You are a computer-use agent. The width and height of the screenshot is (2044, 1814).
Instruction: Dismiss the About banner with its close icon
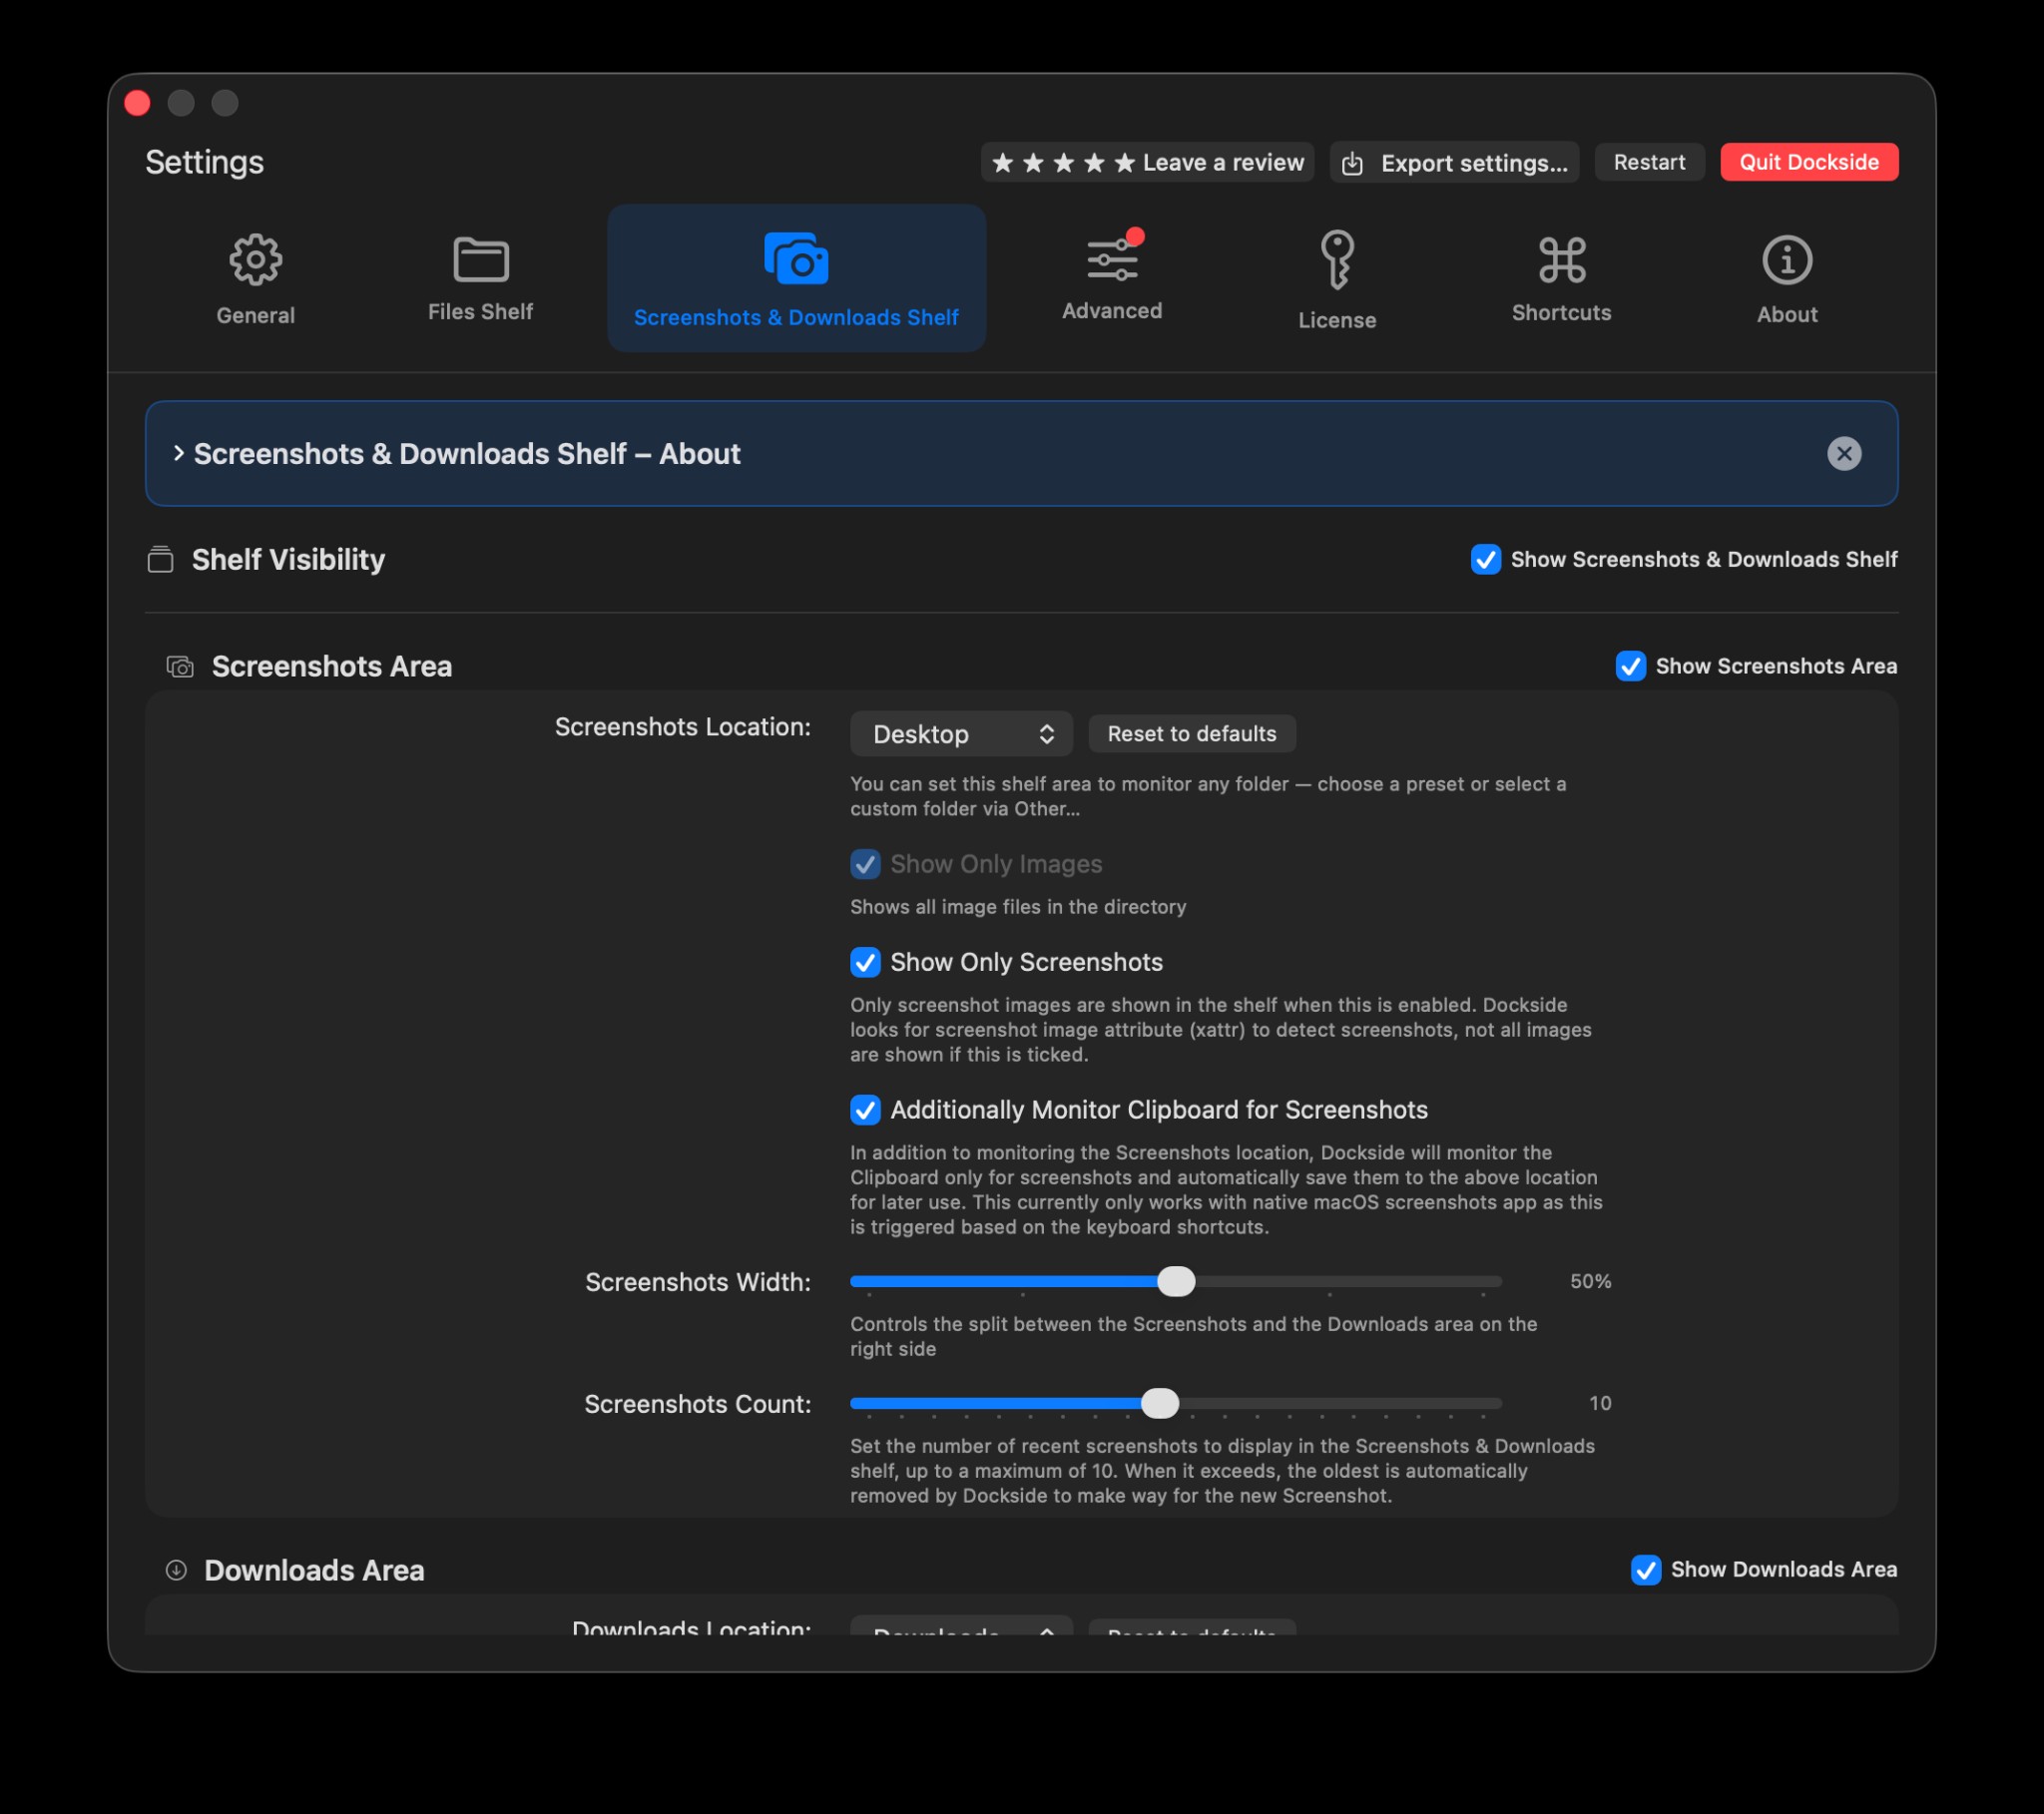pos(1844,454)
